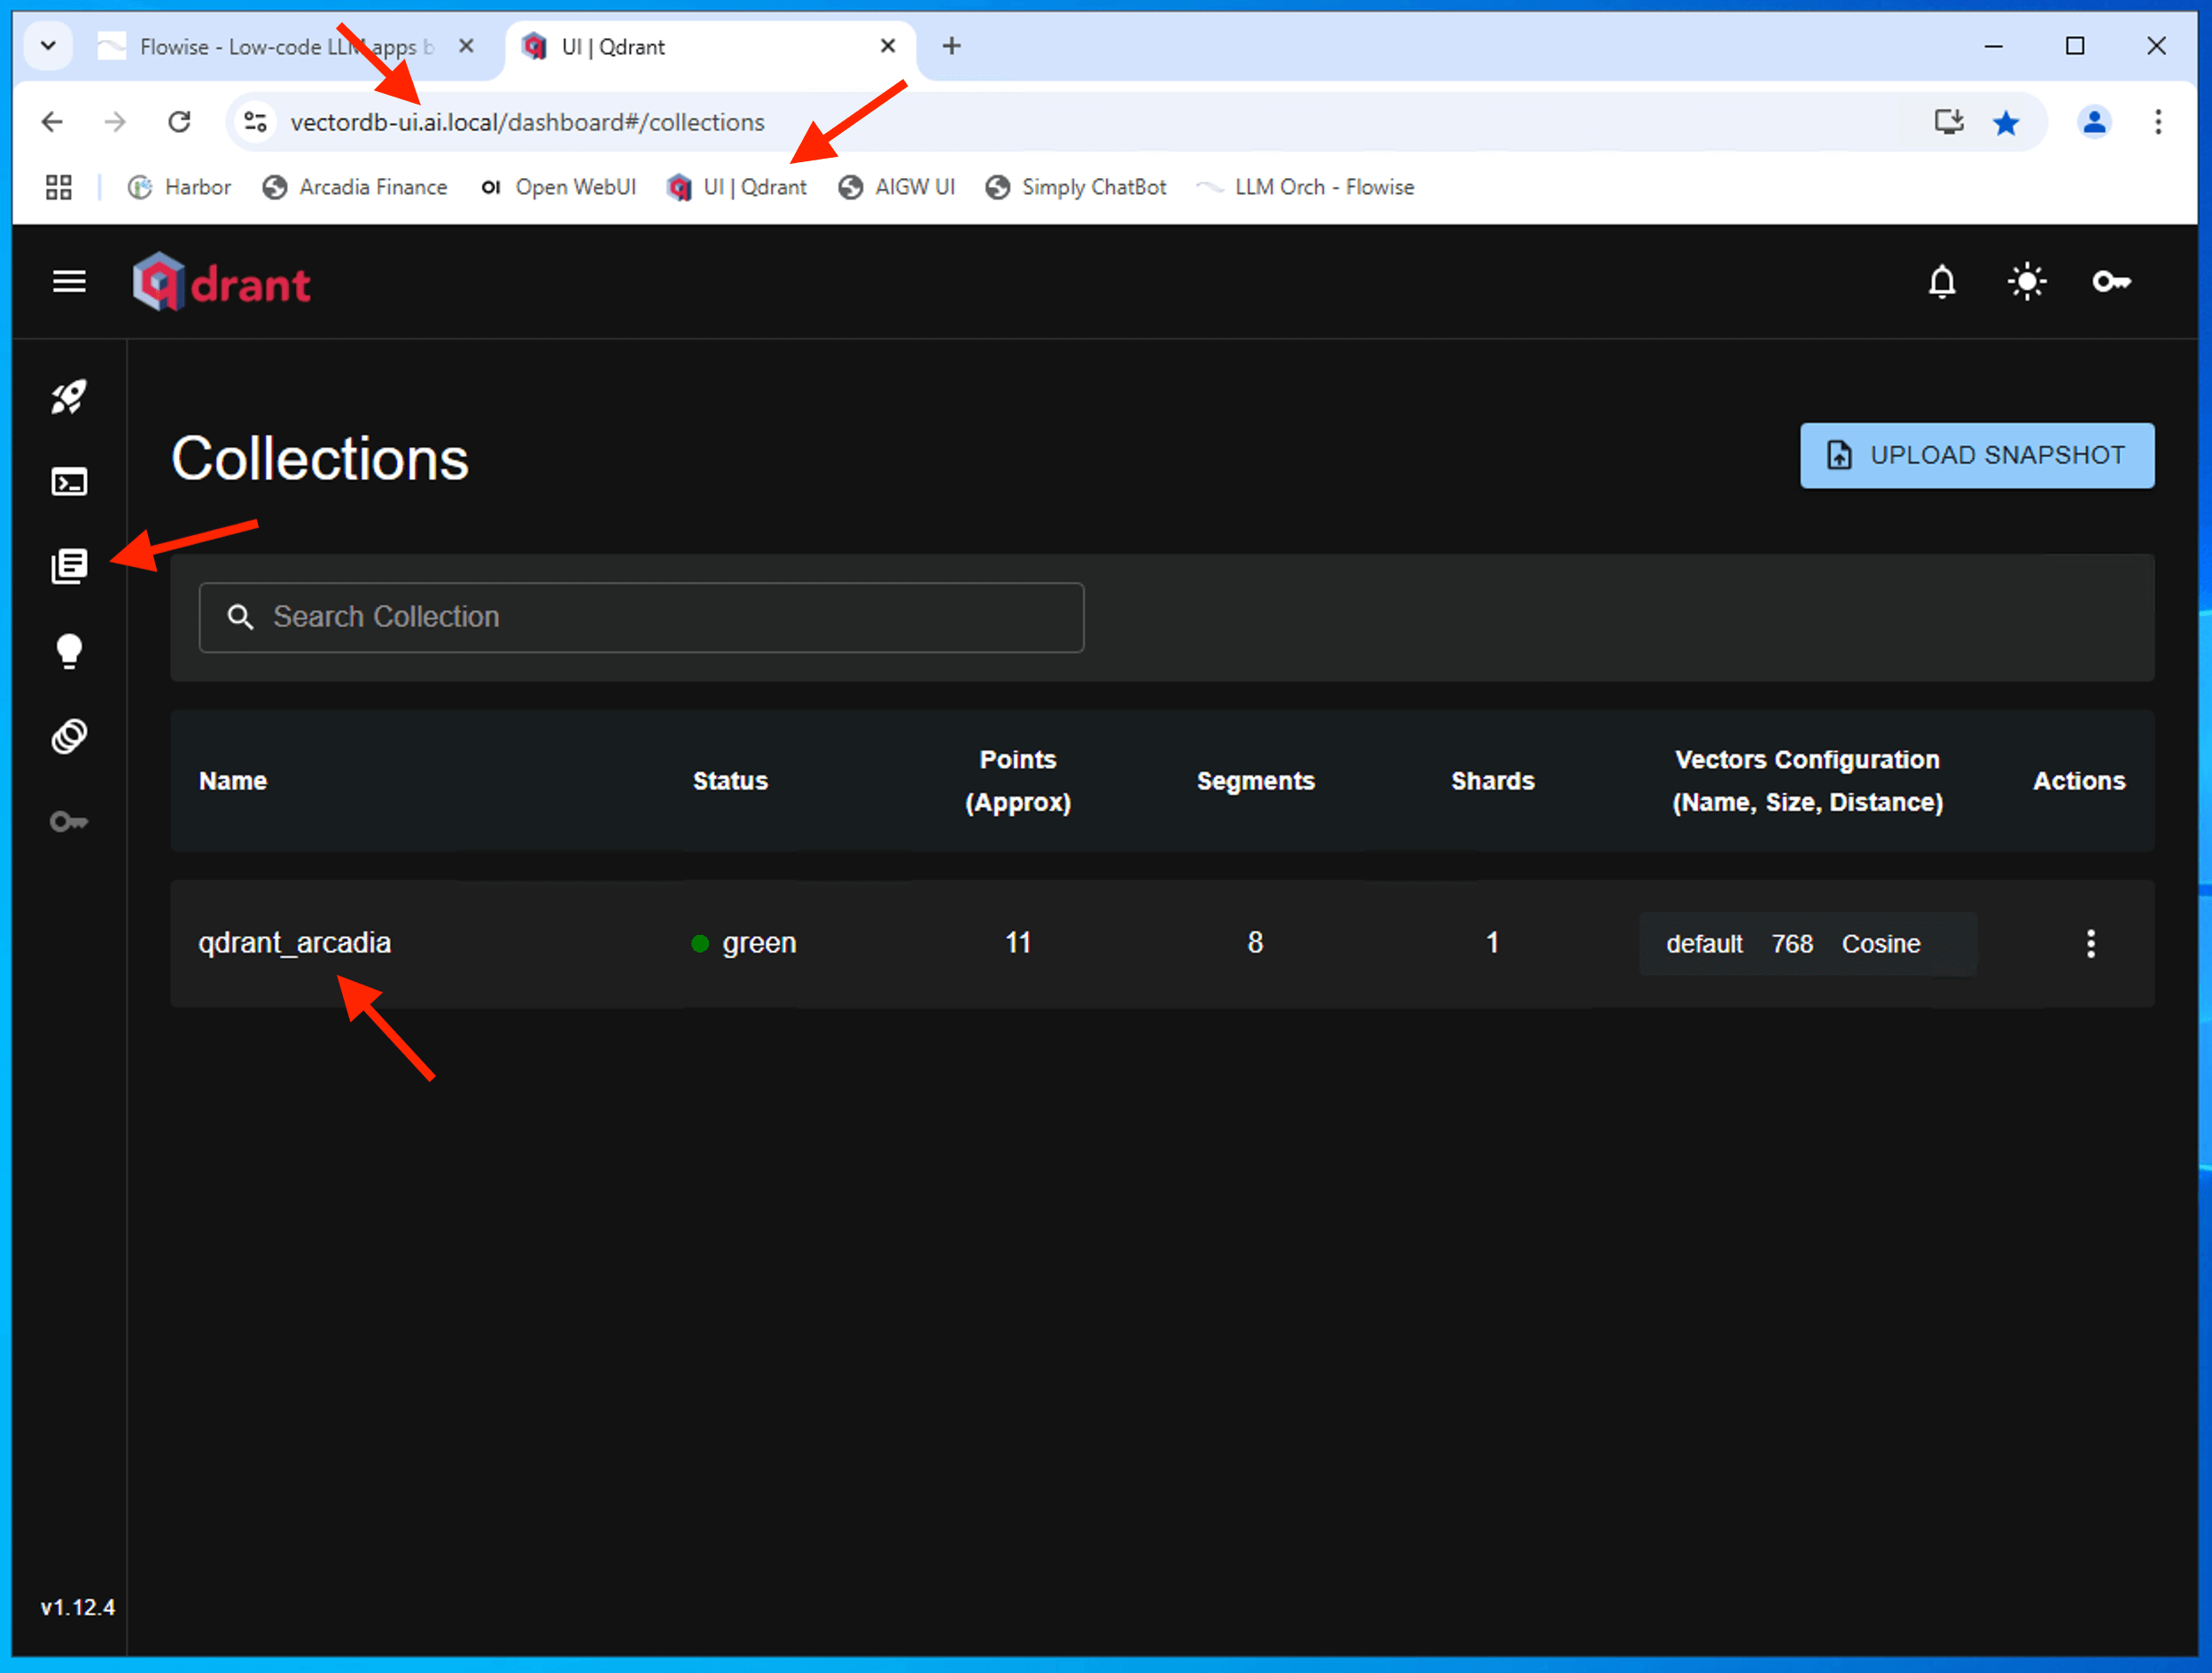Click the bookmark star icon
The width and height of the screenshot is (2212, 1673).
[x=2005, y=122]
